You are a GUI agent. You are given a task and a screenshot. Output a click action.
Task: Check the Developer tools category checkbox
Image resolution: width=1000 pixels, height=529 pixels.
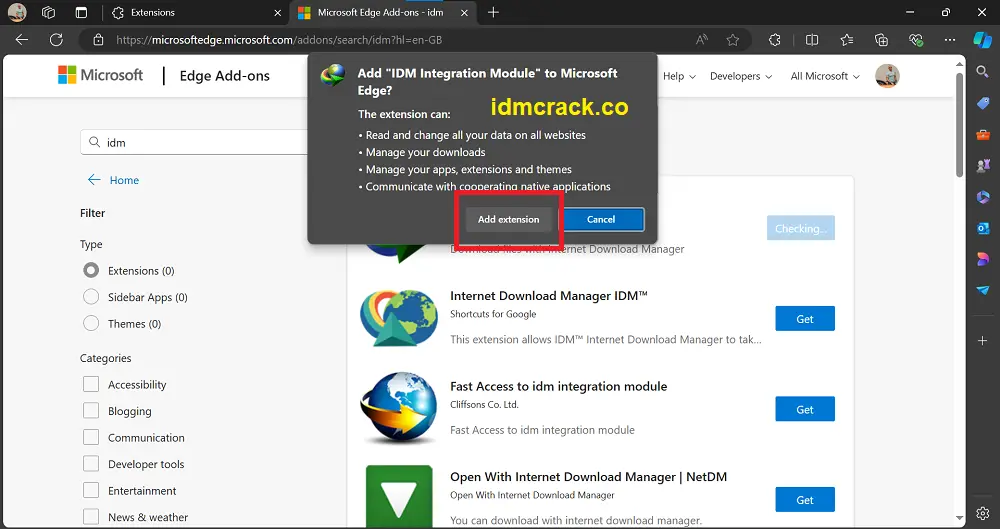[91, 464]
